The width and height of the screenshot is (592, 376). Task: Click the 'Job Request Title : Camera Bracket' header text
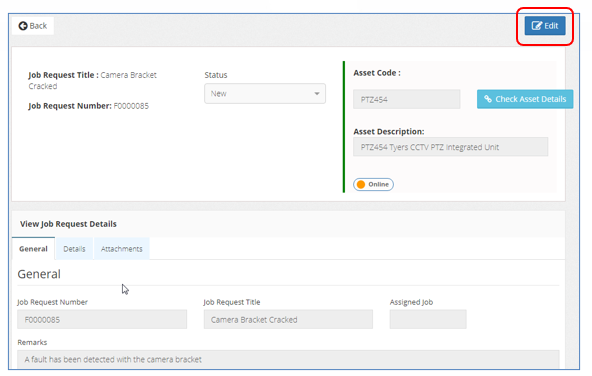coord(92,75)
